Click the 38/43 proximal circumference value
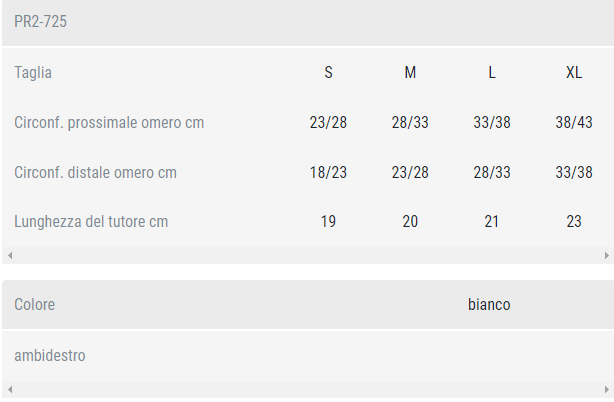The image size is (614, 402). click(574, 122)
